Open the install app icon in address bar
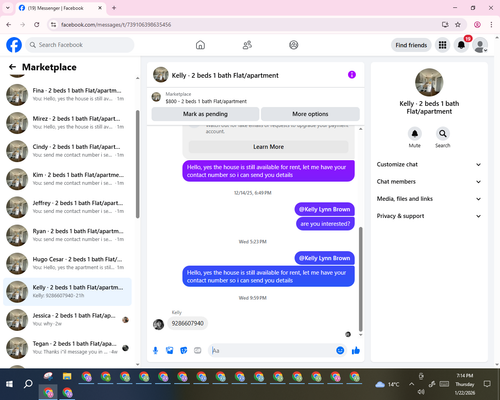 [445, 24]
